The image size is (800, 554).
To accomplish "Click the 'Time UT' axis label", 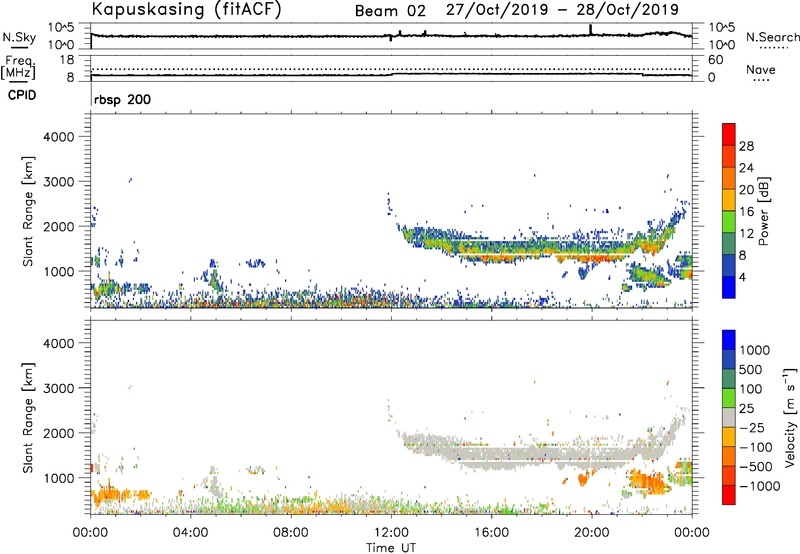I will pos(391,548).
